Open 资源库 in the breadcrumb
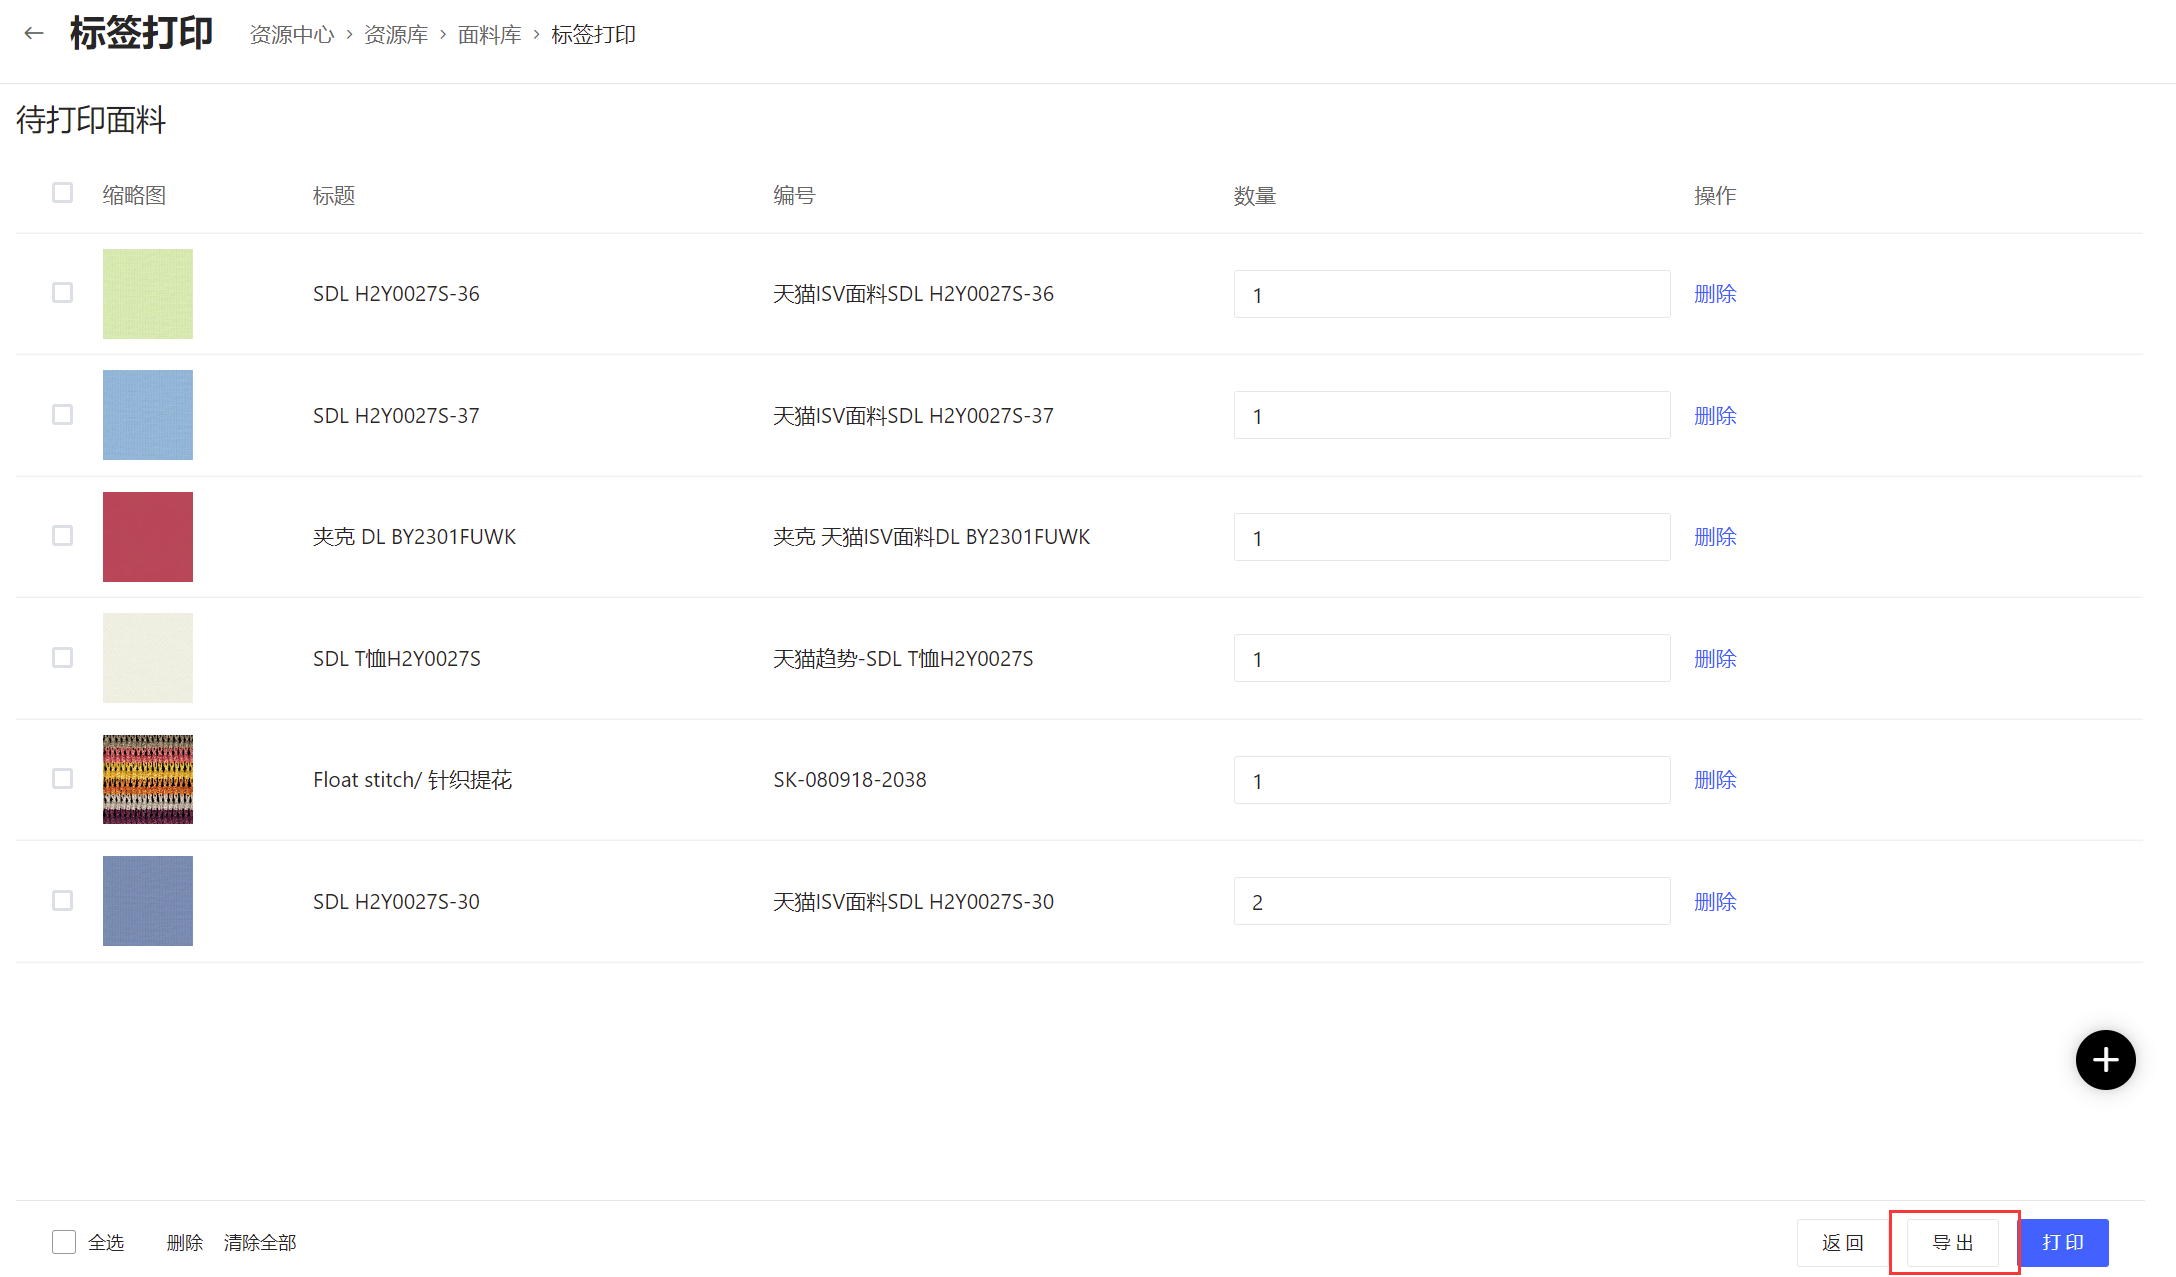The width and height of the screenshot is (2176, 1277). [395, 35]
